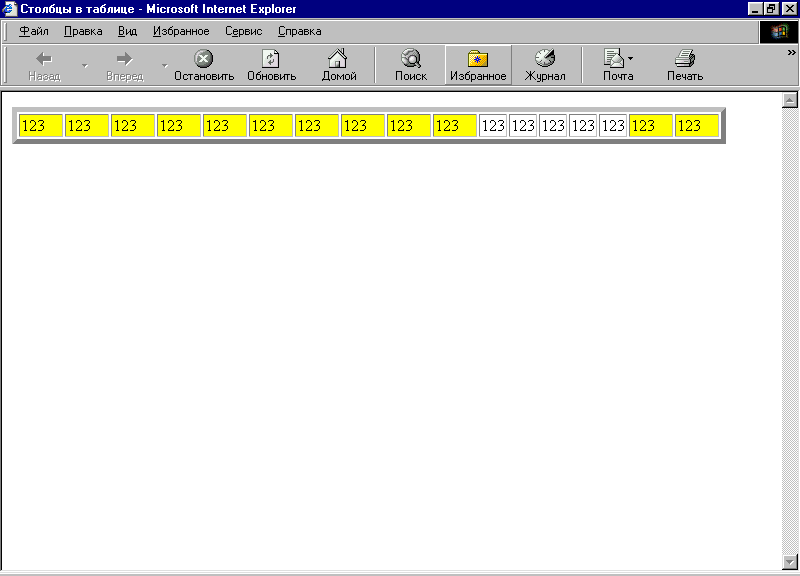The image size is (800, 576).
Task: Click the scrollbar up arrow
Action: 790,100
